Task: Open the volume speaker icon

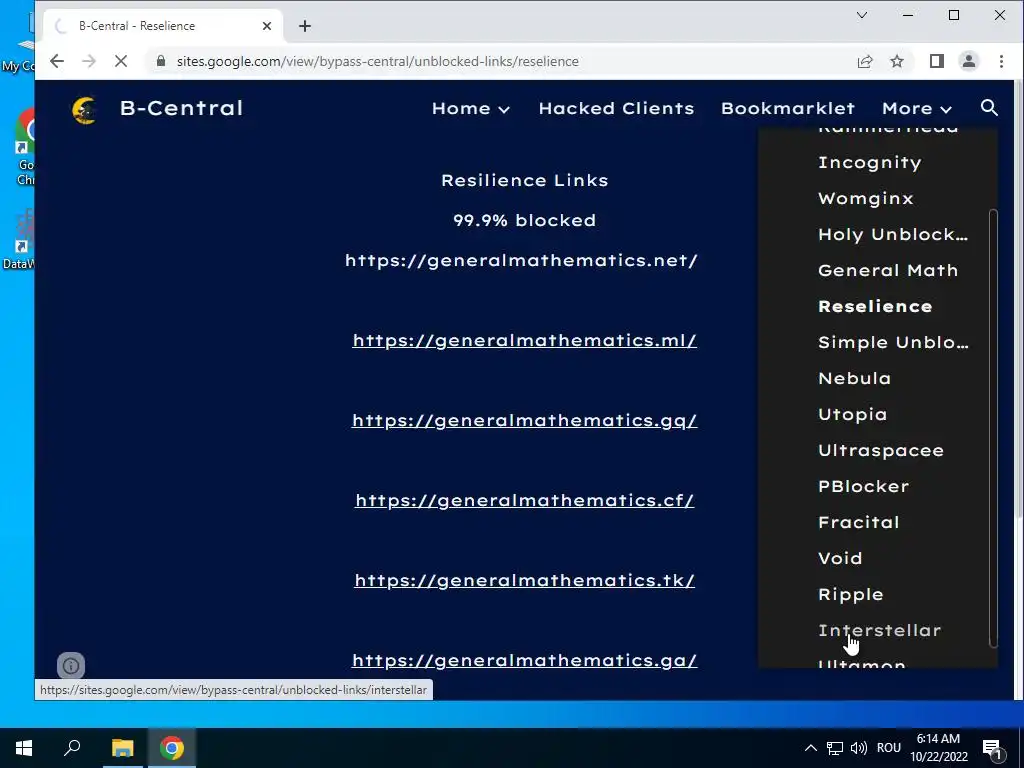Action: (859, 748)
